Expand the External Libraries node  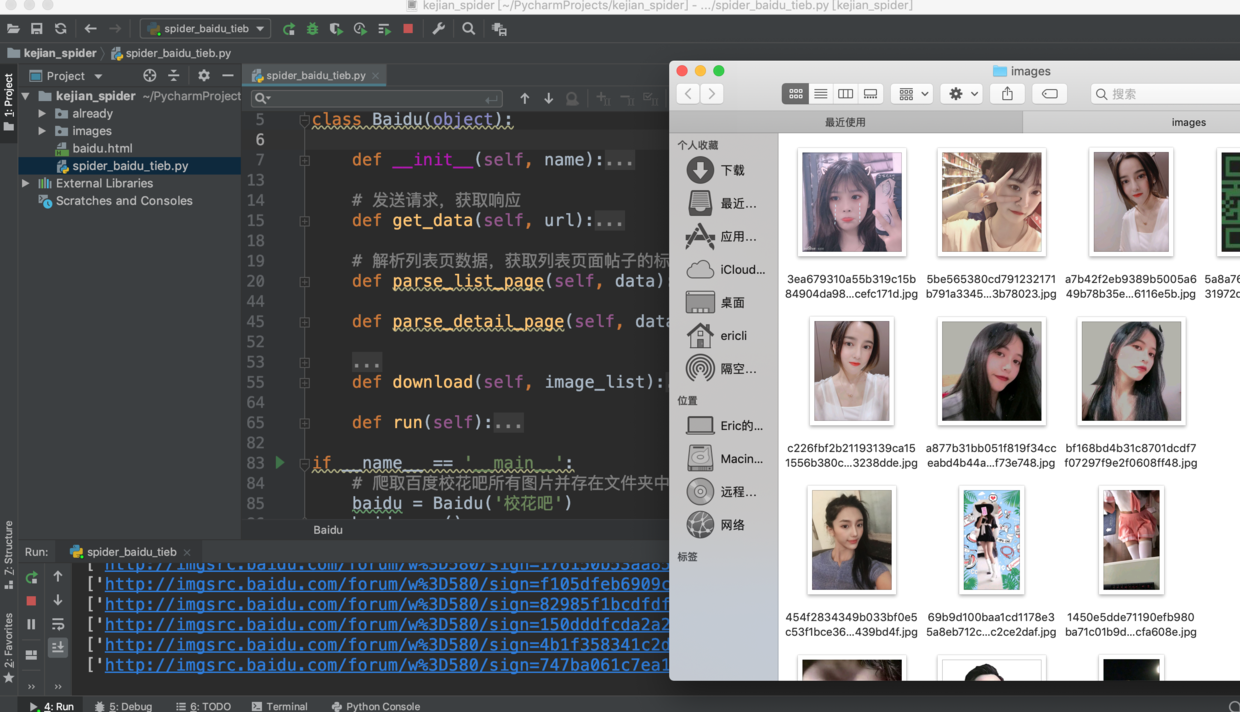[x=26, y=184]
